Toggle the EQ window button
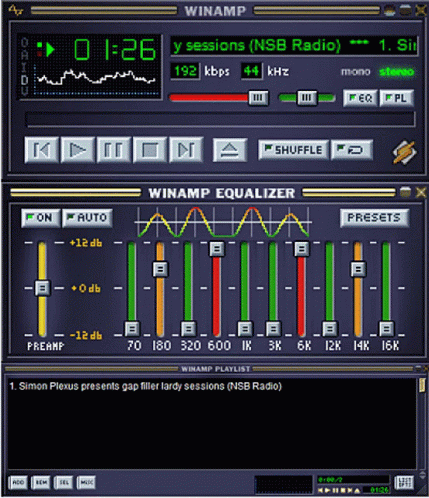The image size is (429, 498). pos(360,98)
